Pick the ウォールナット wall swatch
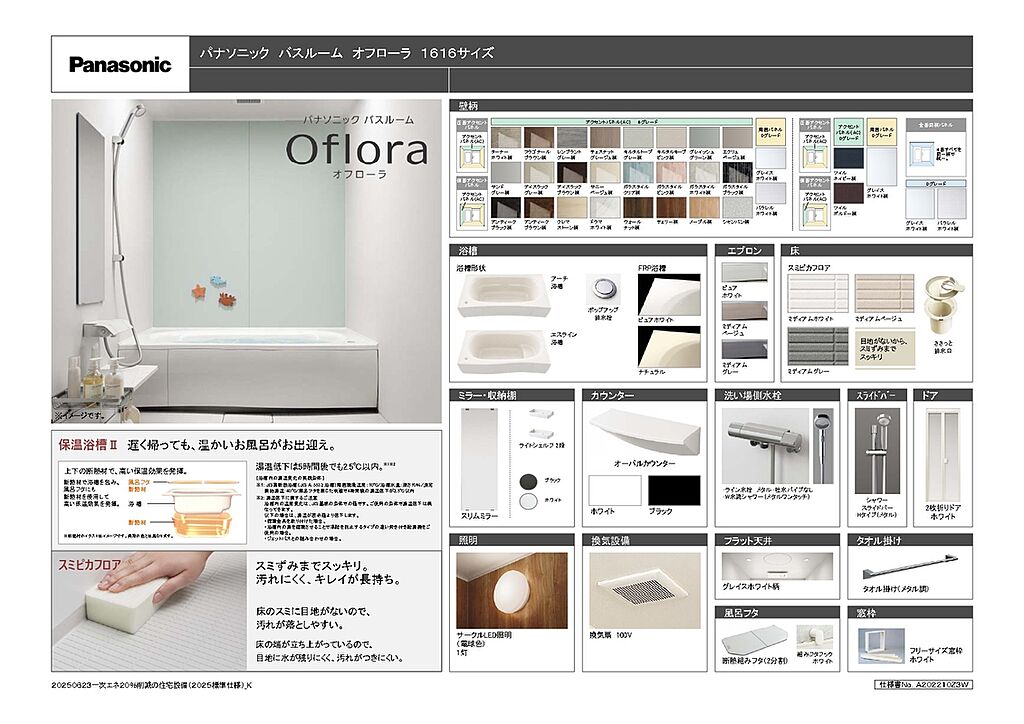1024x724 pixels. [x=638, y=207]
